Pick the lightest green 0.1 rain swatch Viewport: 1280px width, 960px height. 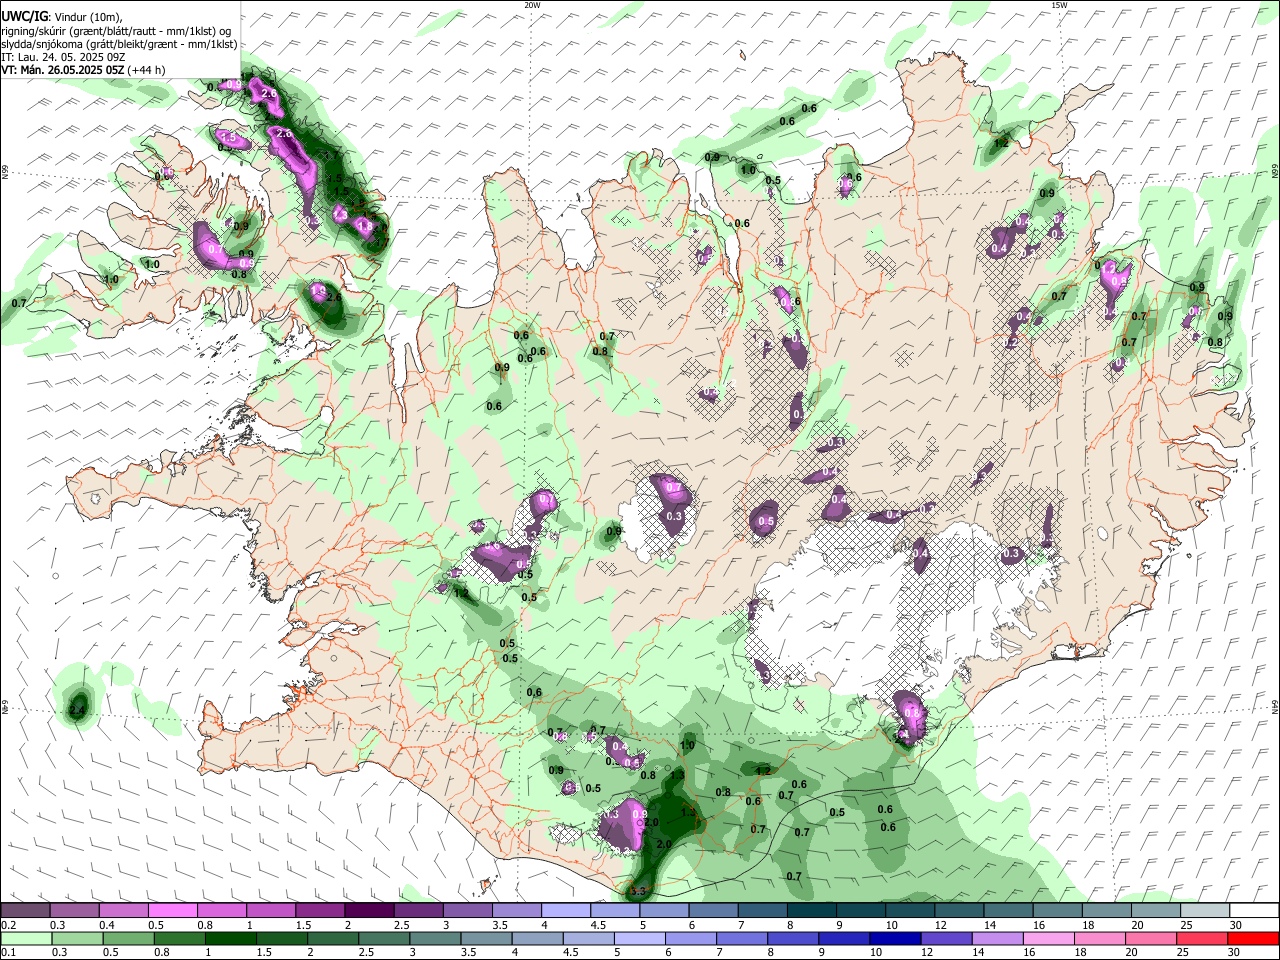tap(26, 939)
